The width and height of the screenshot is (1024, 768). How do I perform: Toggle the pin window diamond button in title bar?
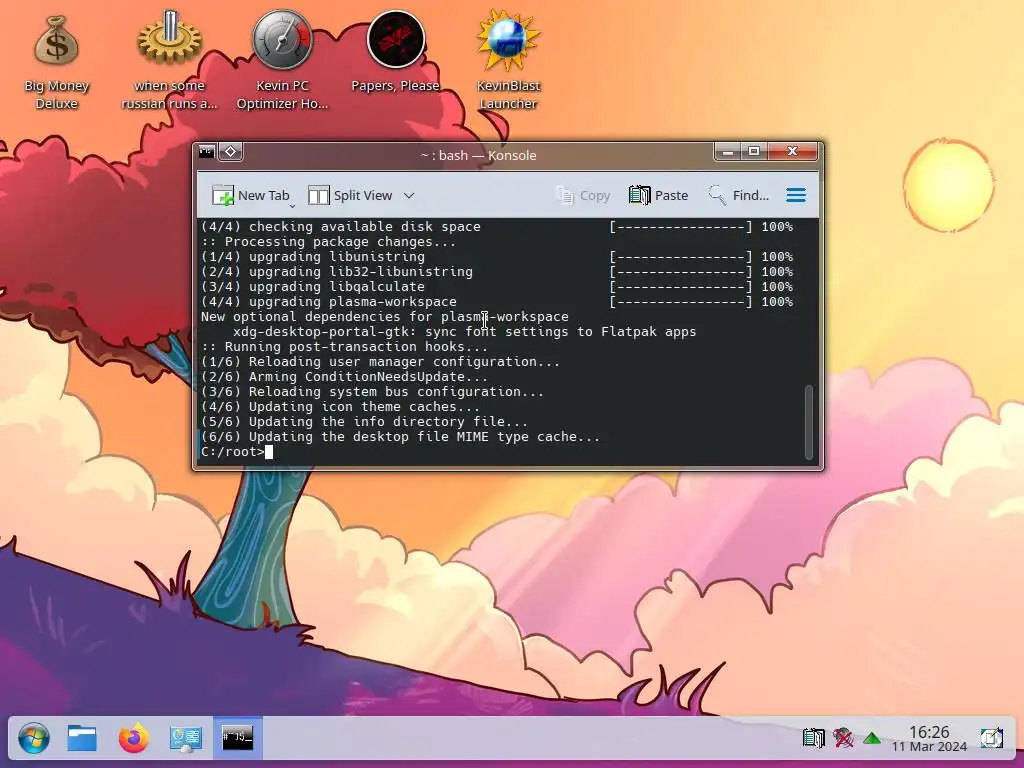click(231, 152)
